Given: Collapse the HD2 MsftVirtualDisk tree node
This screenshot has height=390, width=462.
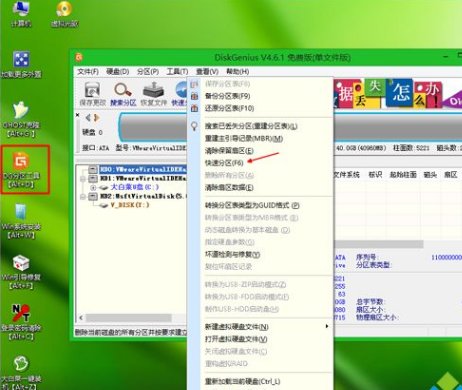Looking at the screenshot, I should (83, 196).
